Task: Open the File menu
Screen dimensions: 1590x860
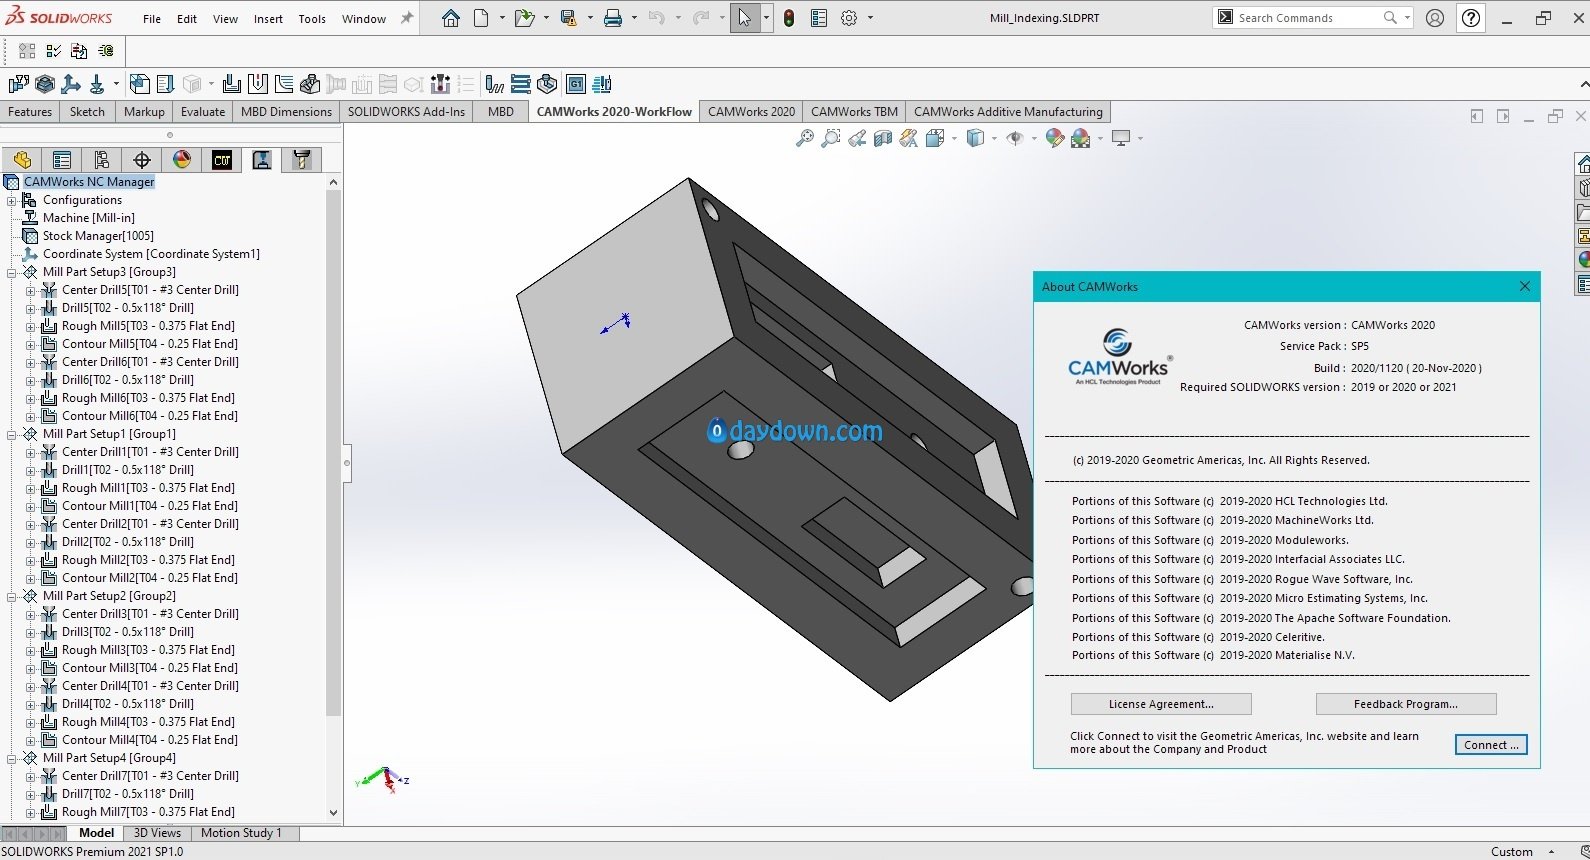Action: (152, 19)
